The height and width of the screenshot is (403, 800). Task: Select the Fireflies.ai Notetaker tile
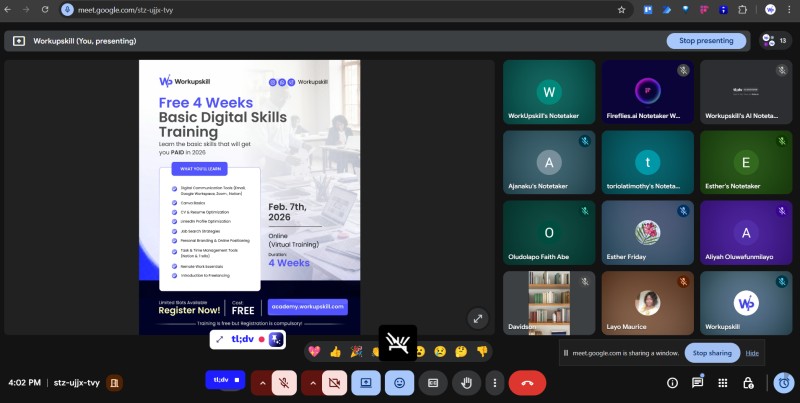pyautogui.click(x=647, y=92)
